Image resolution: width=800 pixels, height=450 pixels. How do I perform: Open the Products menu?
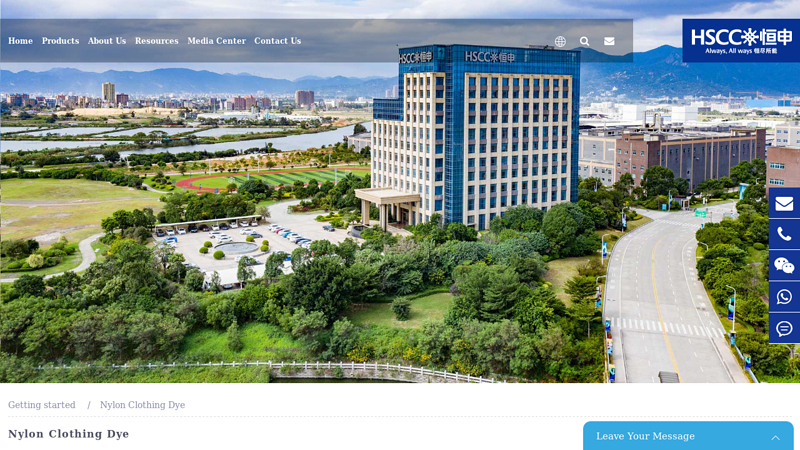[60, 41]
